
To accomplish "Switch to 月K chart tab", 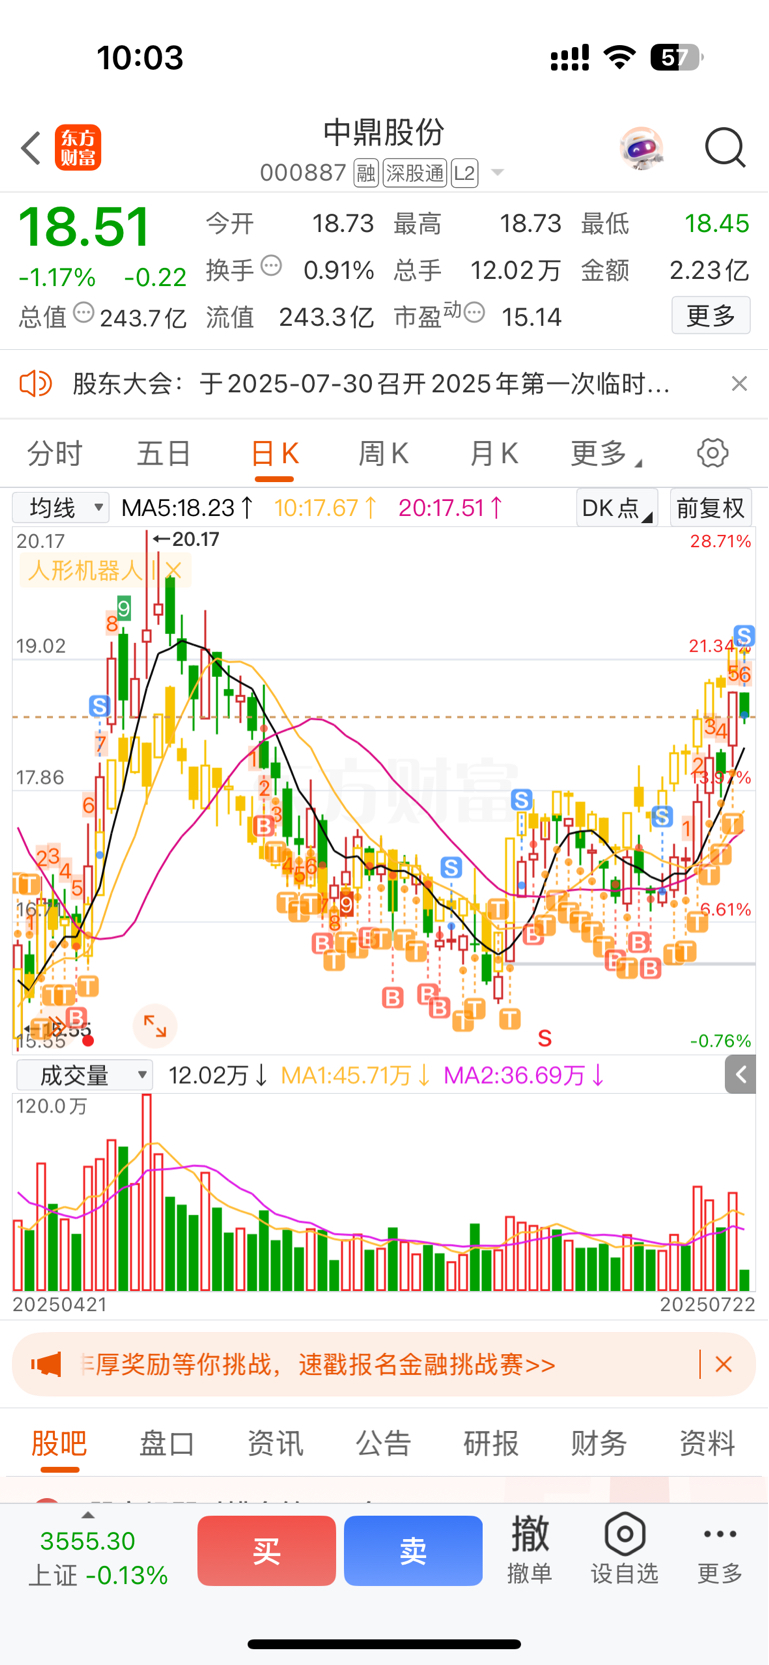I will click(x=494, y=454).
